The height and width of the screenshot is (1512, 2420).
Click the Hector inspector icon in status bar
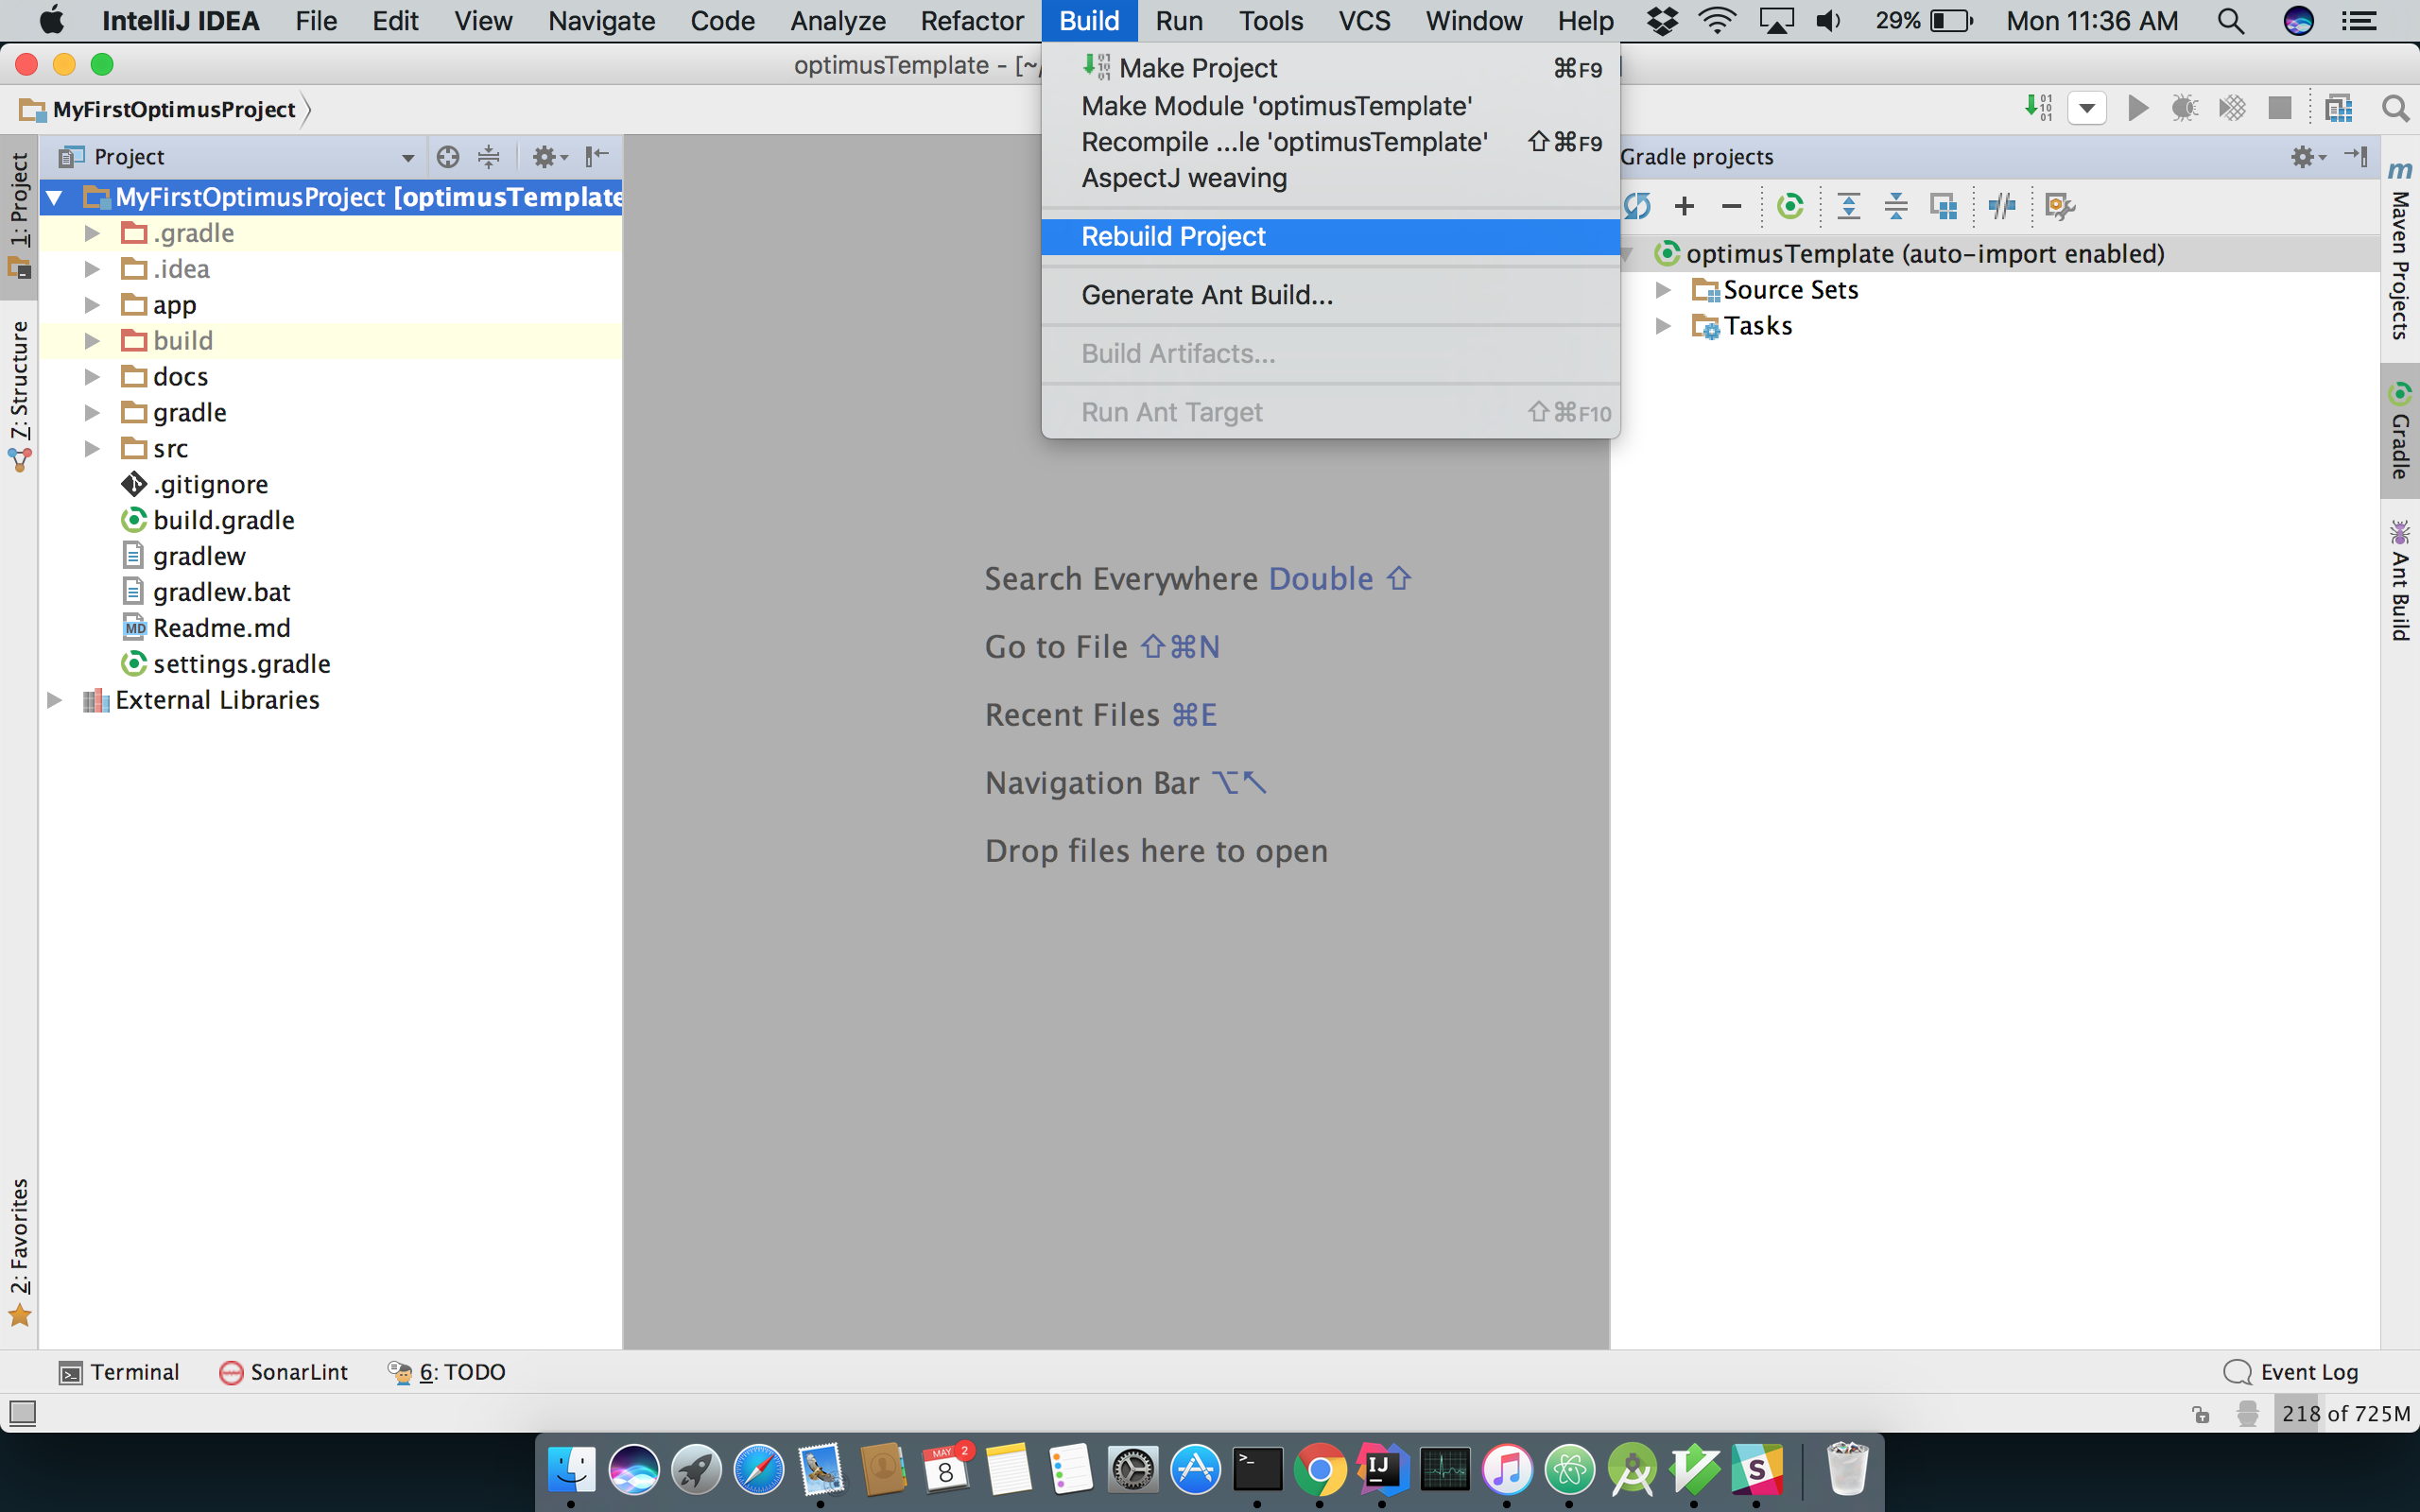tap(2247, 1413)
